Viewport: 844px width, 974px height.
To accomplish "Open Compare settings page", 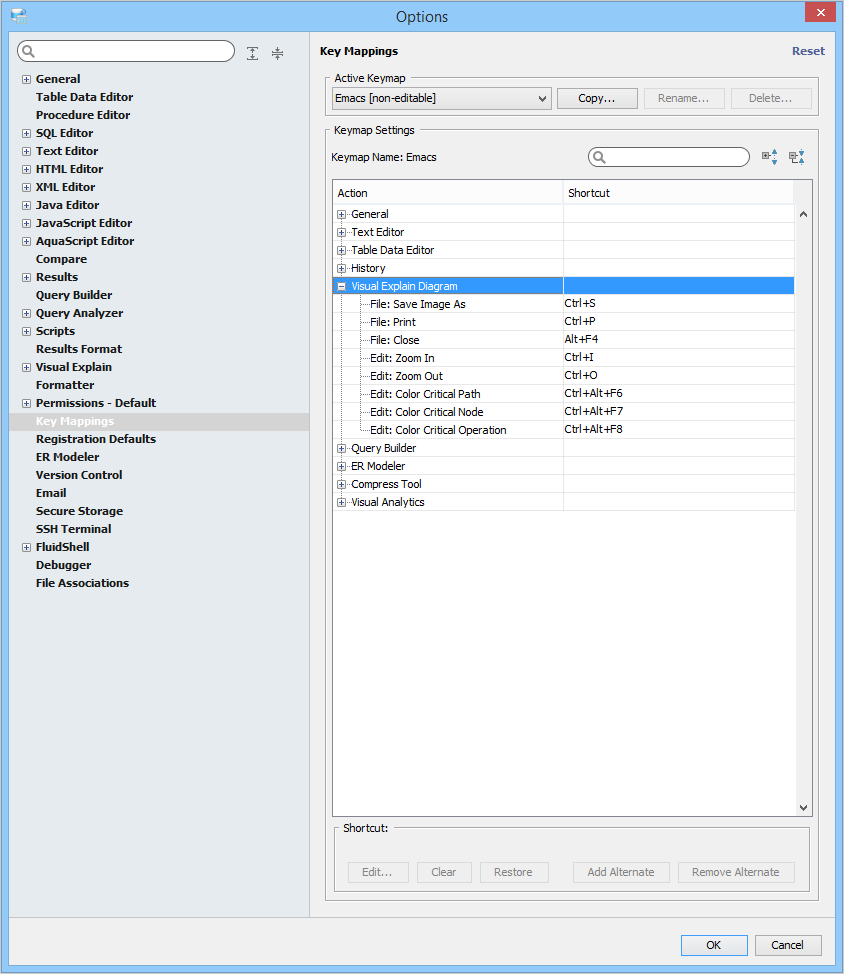I will (x=61, y=259).
